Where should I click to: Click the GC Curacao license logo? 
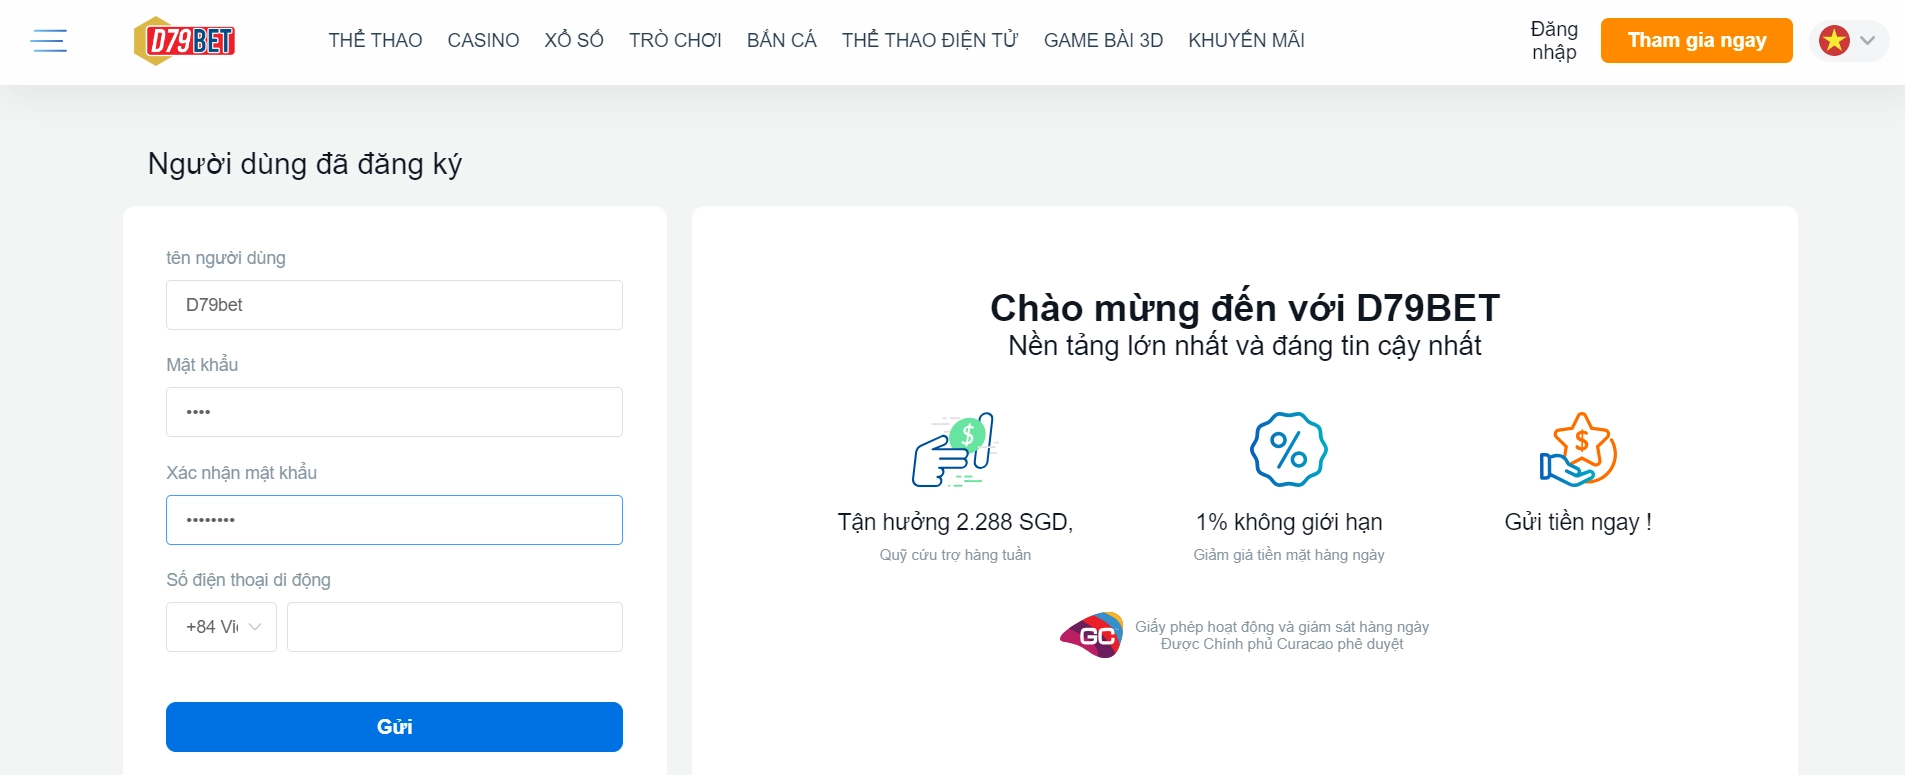tap(1092, 635)
